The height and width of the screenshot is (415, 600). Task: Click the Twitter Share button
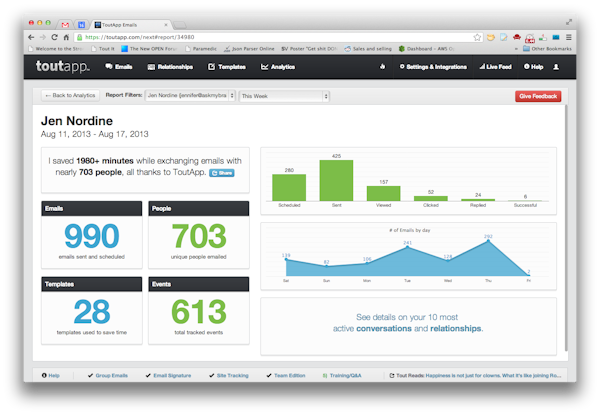tap(222, 173)
